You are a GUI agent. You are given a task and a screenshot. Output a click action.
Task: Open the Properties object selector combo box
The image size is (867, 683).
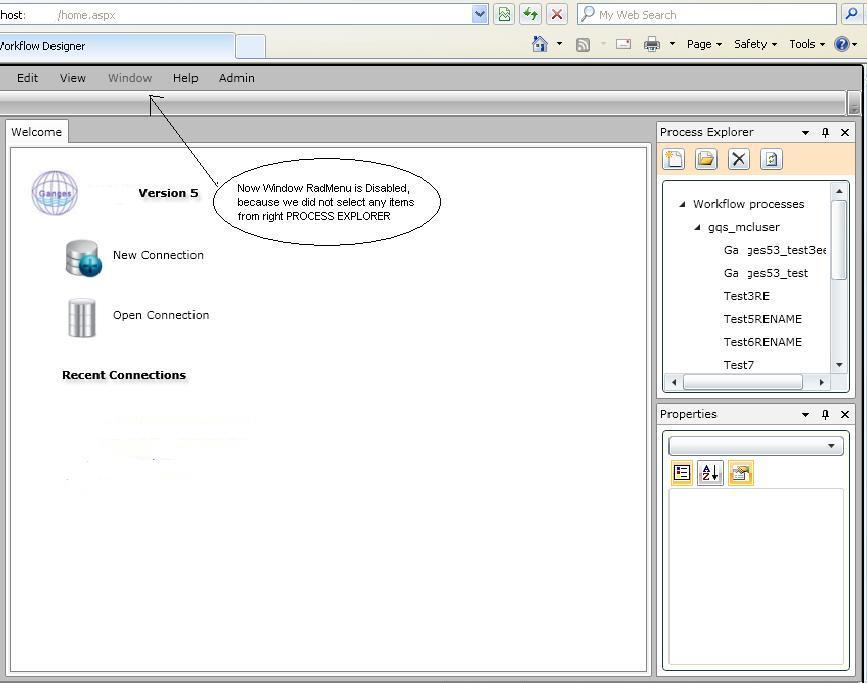click(x=755, y=446)
